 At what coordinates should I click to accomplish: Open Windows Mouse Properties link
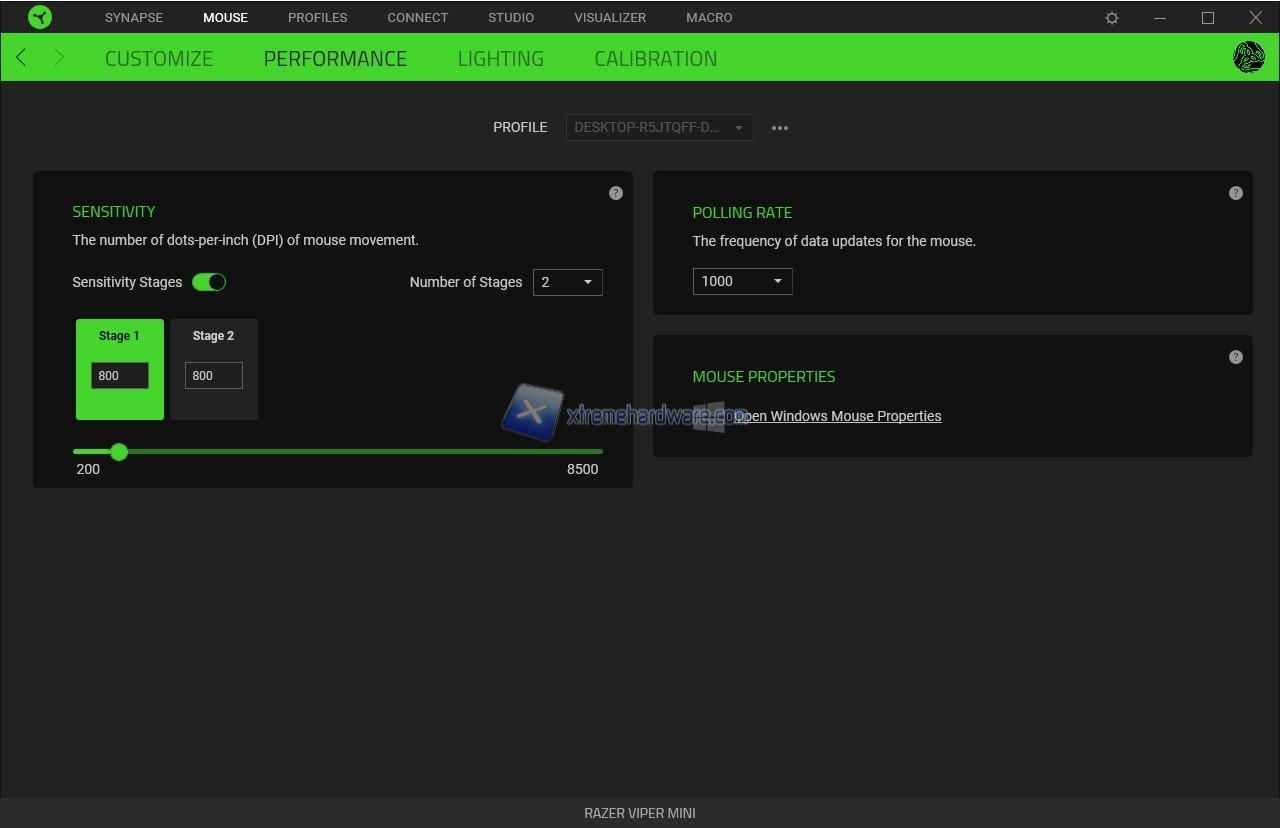pos(837,416)
